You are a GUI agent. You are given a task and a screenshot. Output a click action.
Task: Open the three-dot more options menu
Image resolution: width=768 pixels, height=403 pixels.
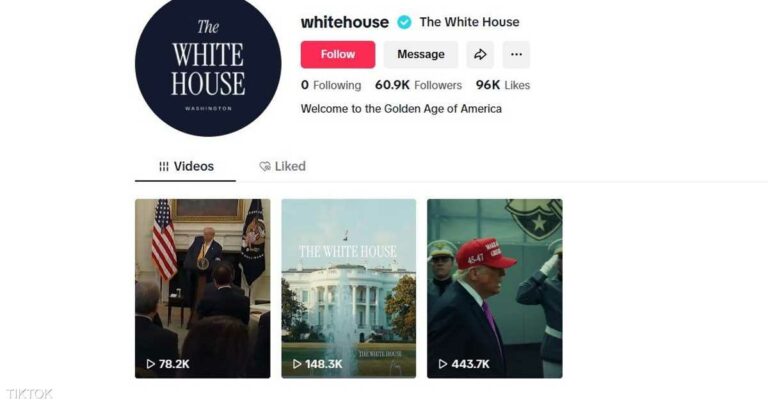coord(516,54)
